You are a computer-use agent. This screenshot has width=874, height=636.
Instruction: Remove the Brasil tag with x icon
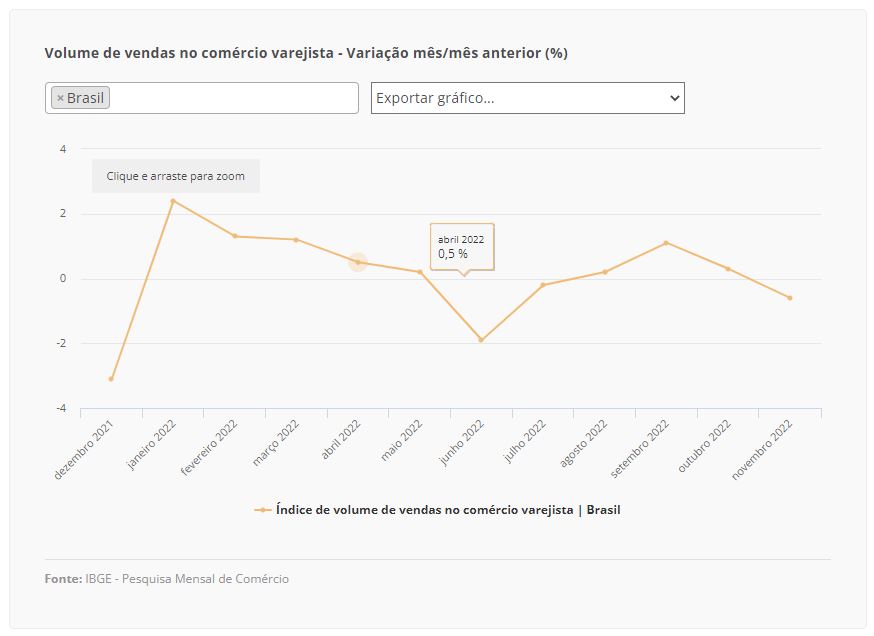click(x=60, y=98)
